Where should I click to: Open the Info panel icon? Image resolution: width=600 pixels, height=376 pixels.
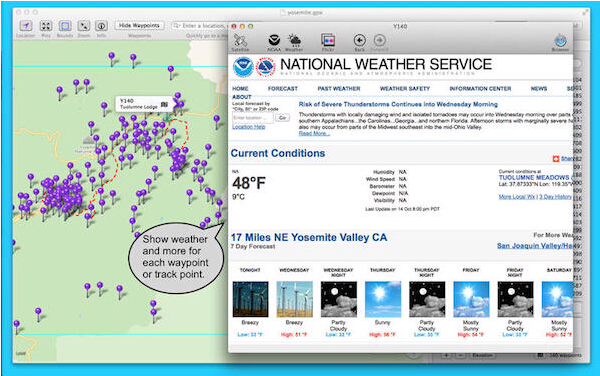(101, 26)
